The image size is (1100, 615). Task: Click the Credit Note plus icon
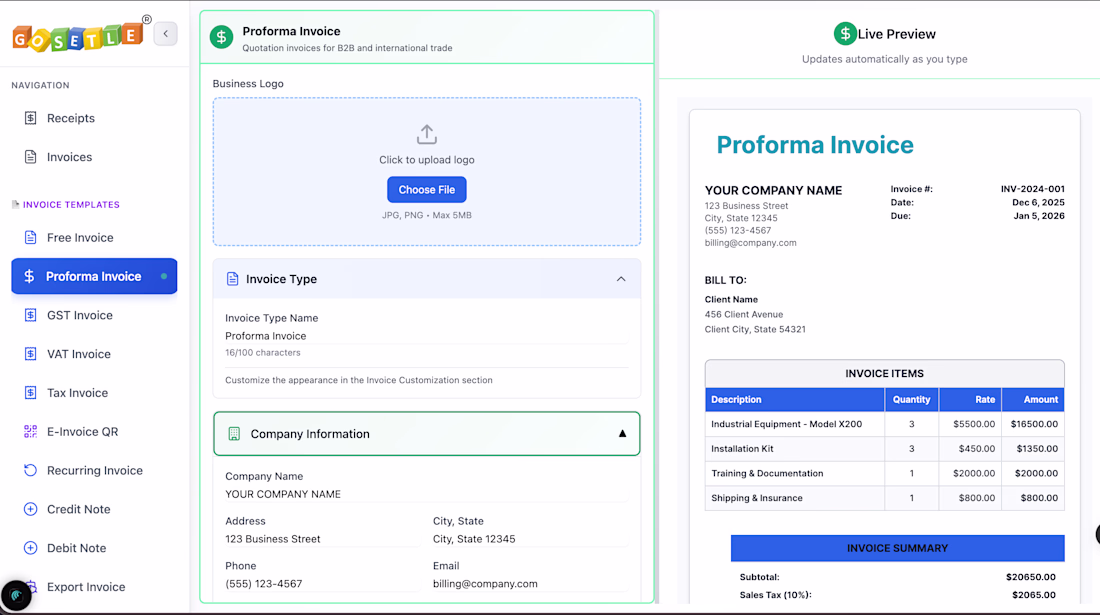tap(30, 510)
